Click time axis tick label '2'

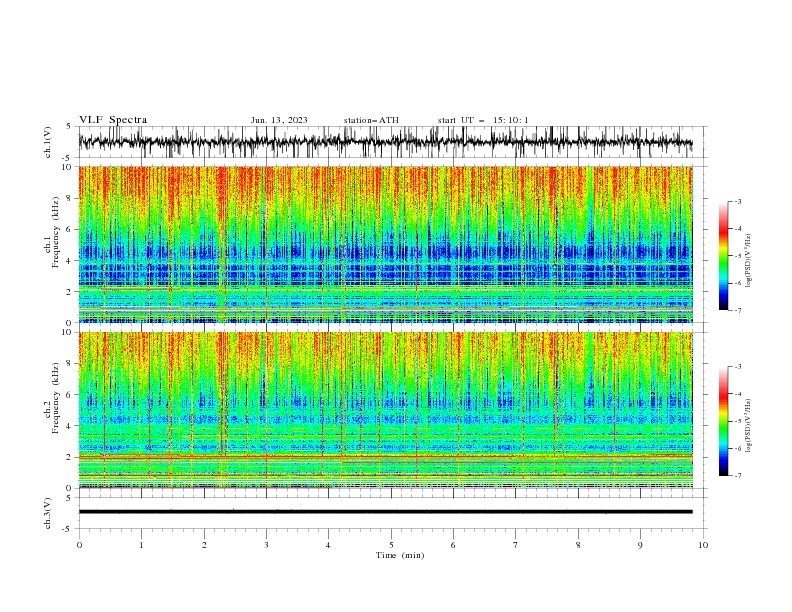[204, 545]
